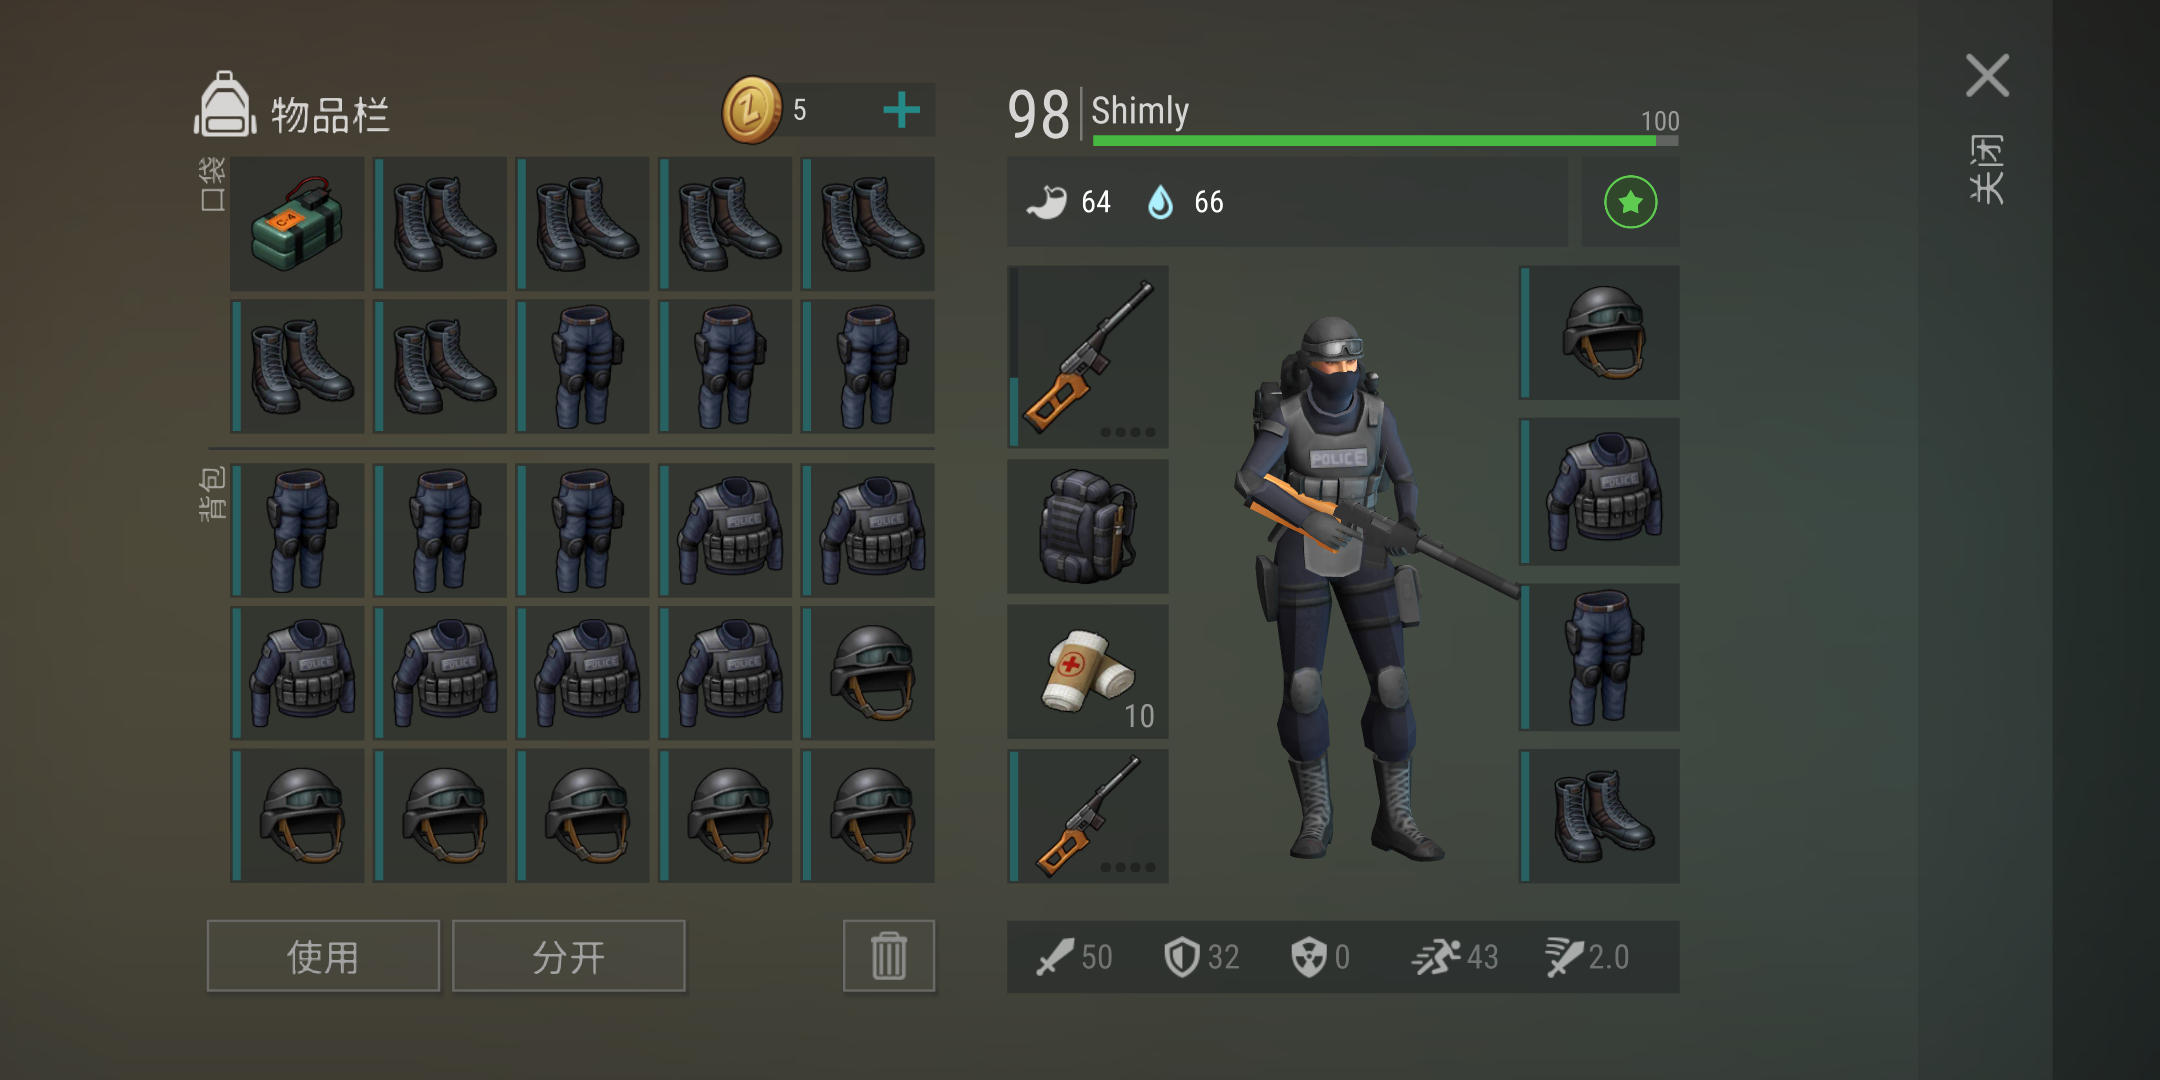Select the second rifle weapon slot
The image size is (2160, 1080).
(1088, 816)
